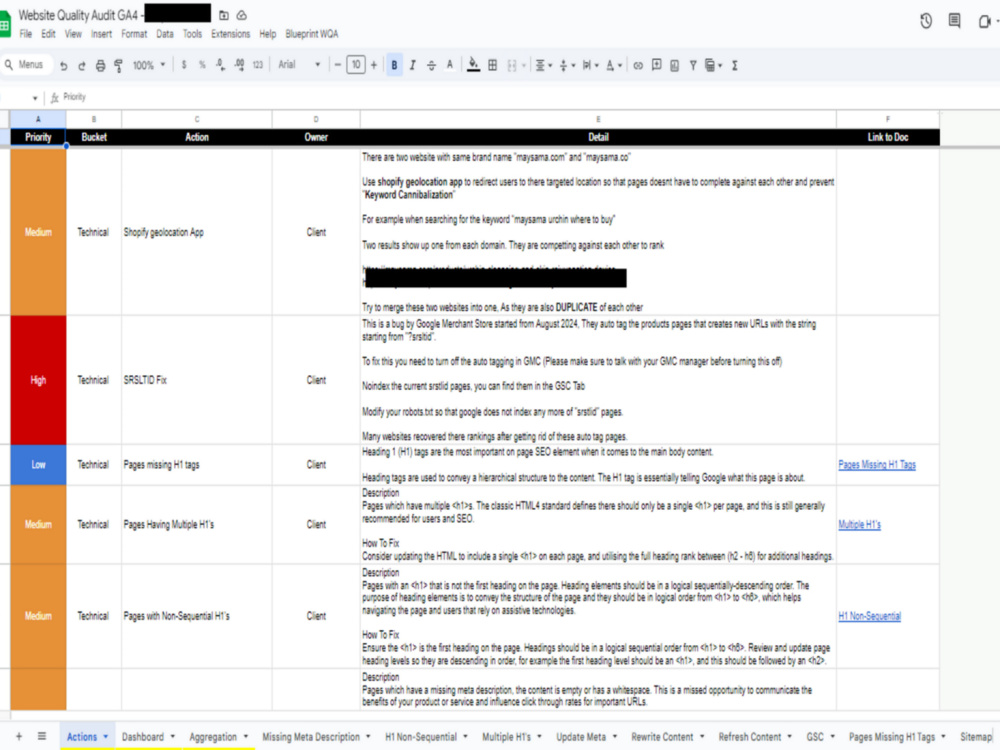Viewport: 1000px width, 750px height.
Task: Print the spreadsheet with printer icon
Action: [x=100, y=65]
